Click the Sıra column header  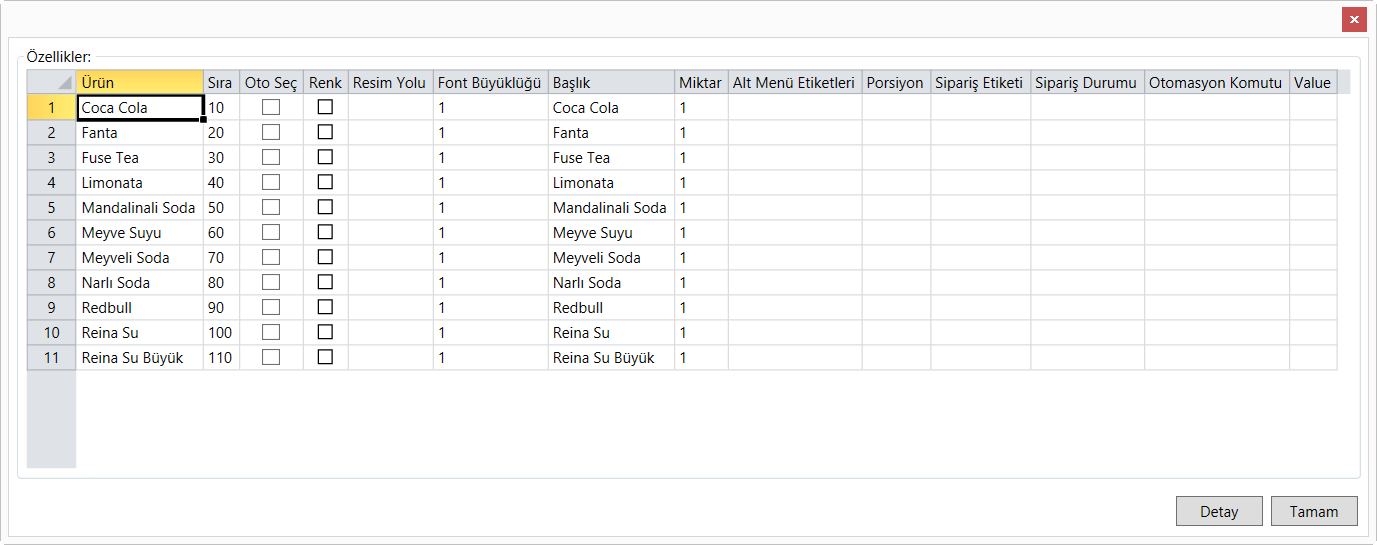click(221, 82)
